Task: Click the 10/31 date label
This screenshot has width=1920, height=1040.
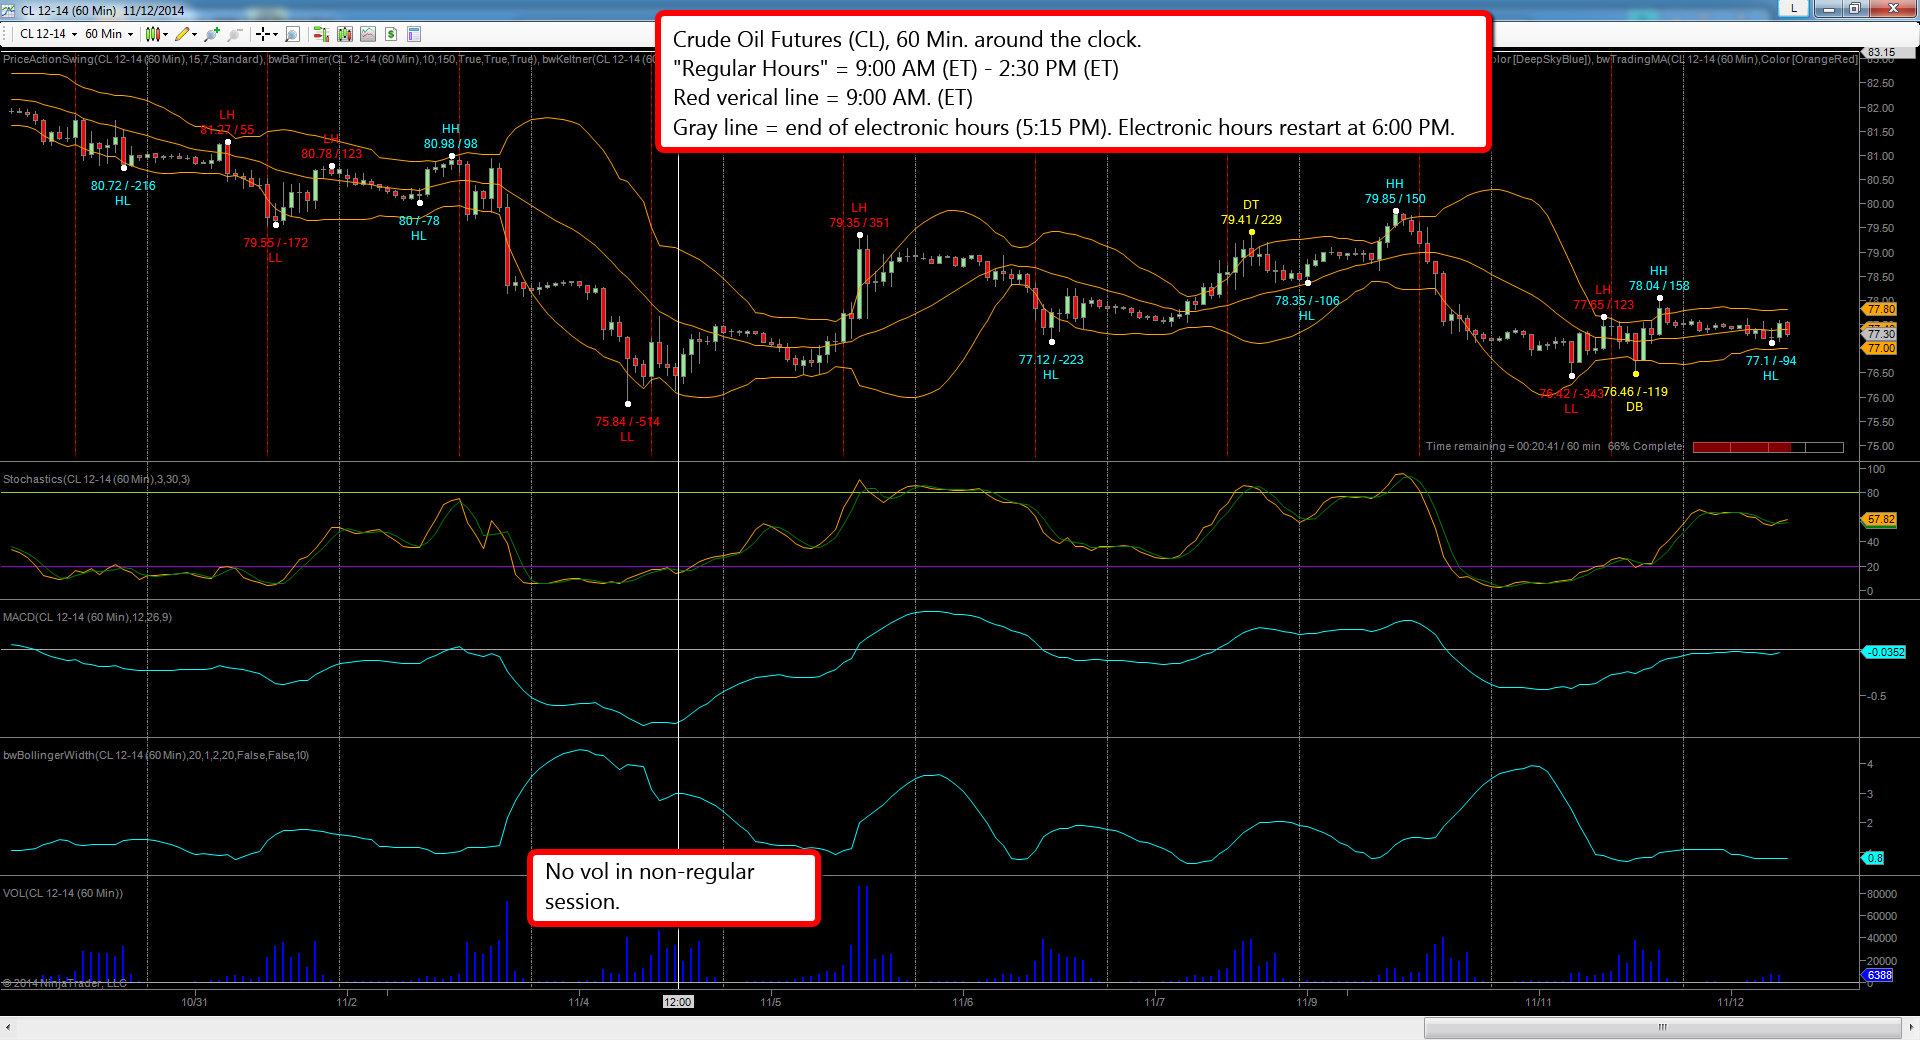Action: 194,1002
